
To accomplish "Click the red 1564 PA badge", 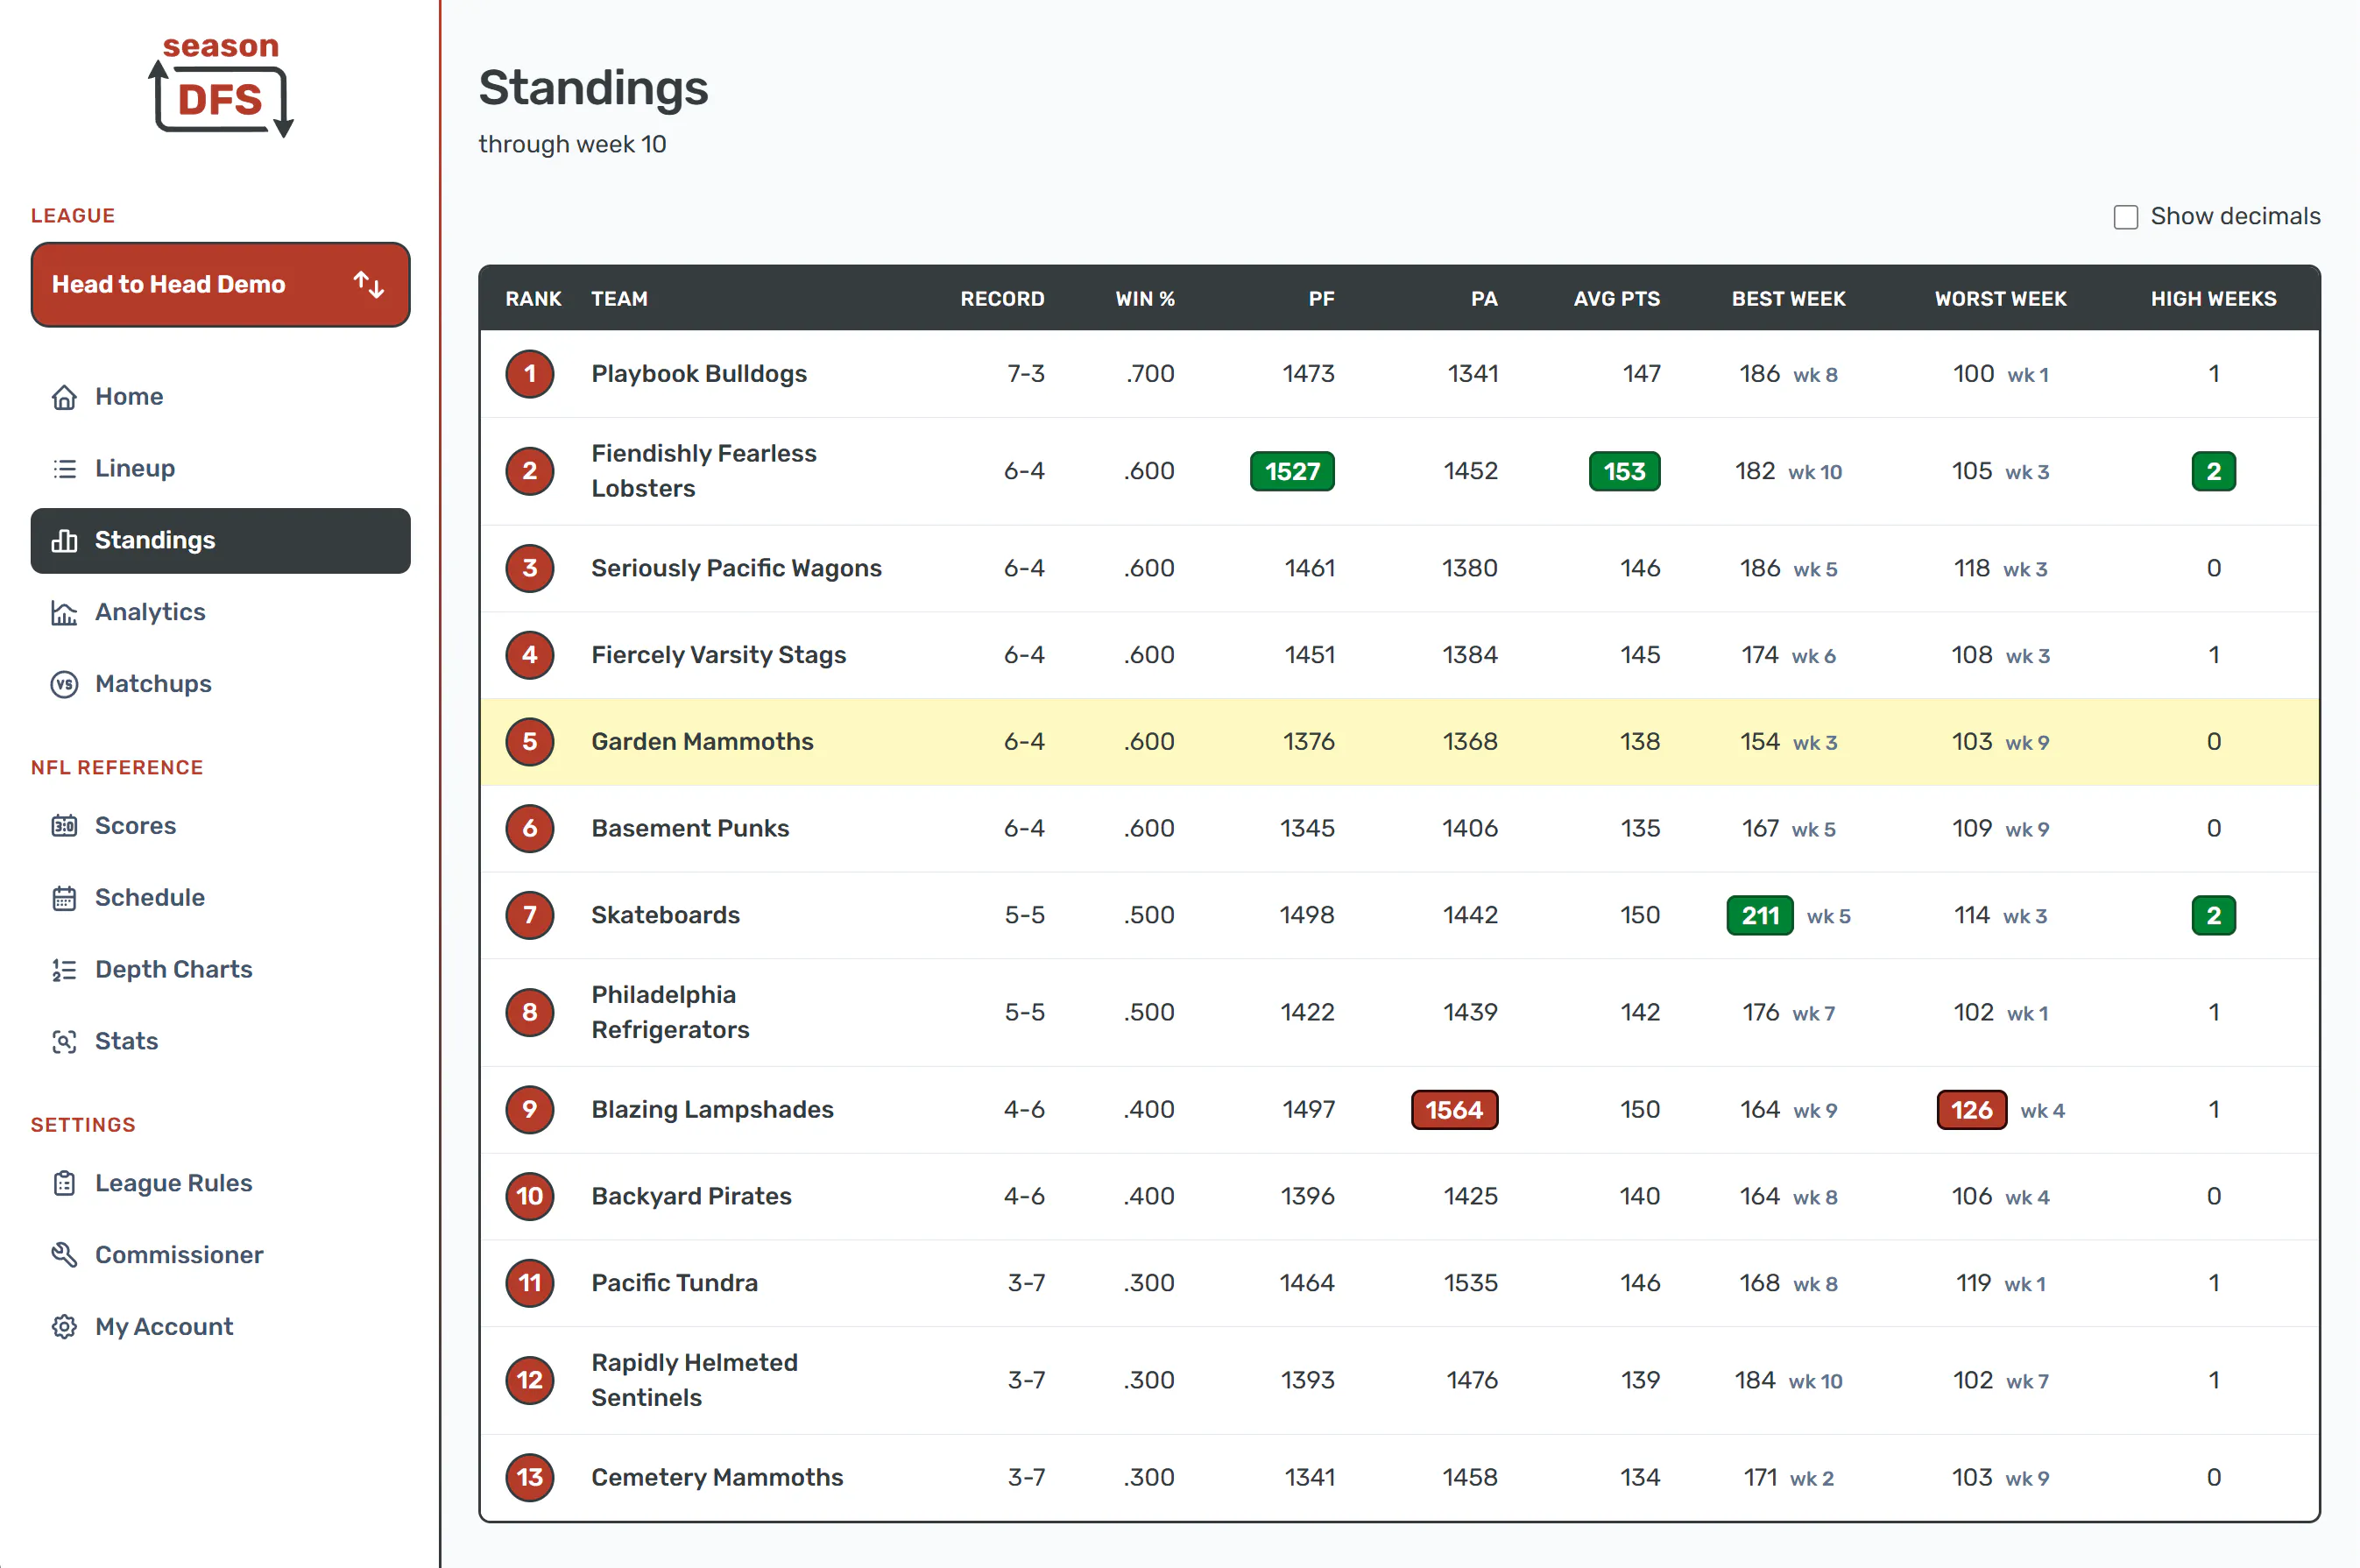I will click(1454, 1110).
